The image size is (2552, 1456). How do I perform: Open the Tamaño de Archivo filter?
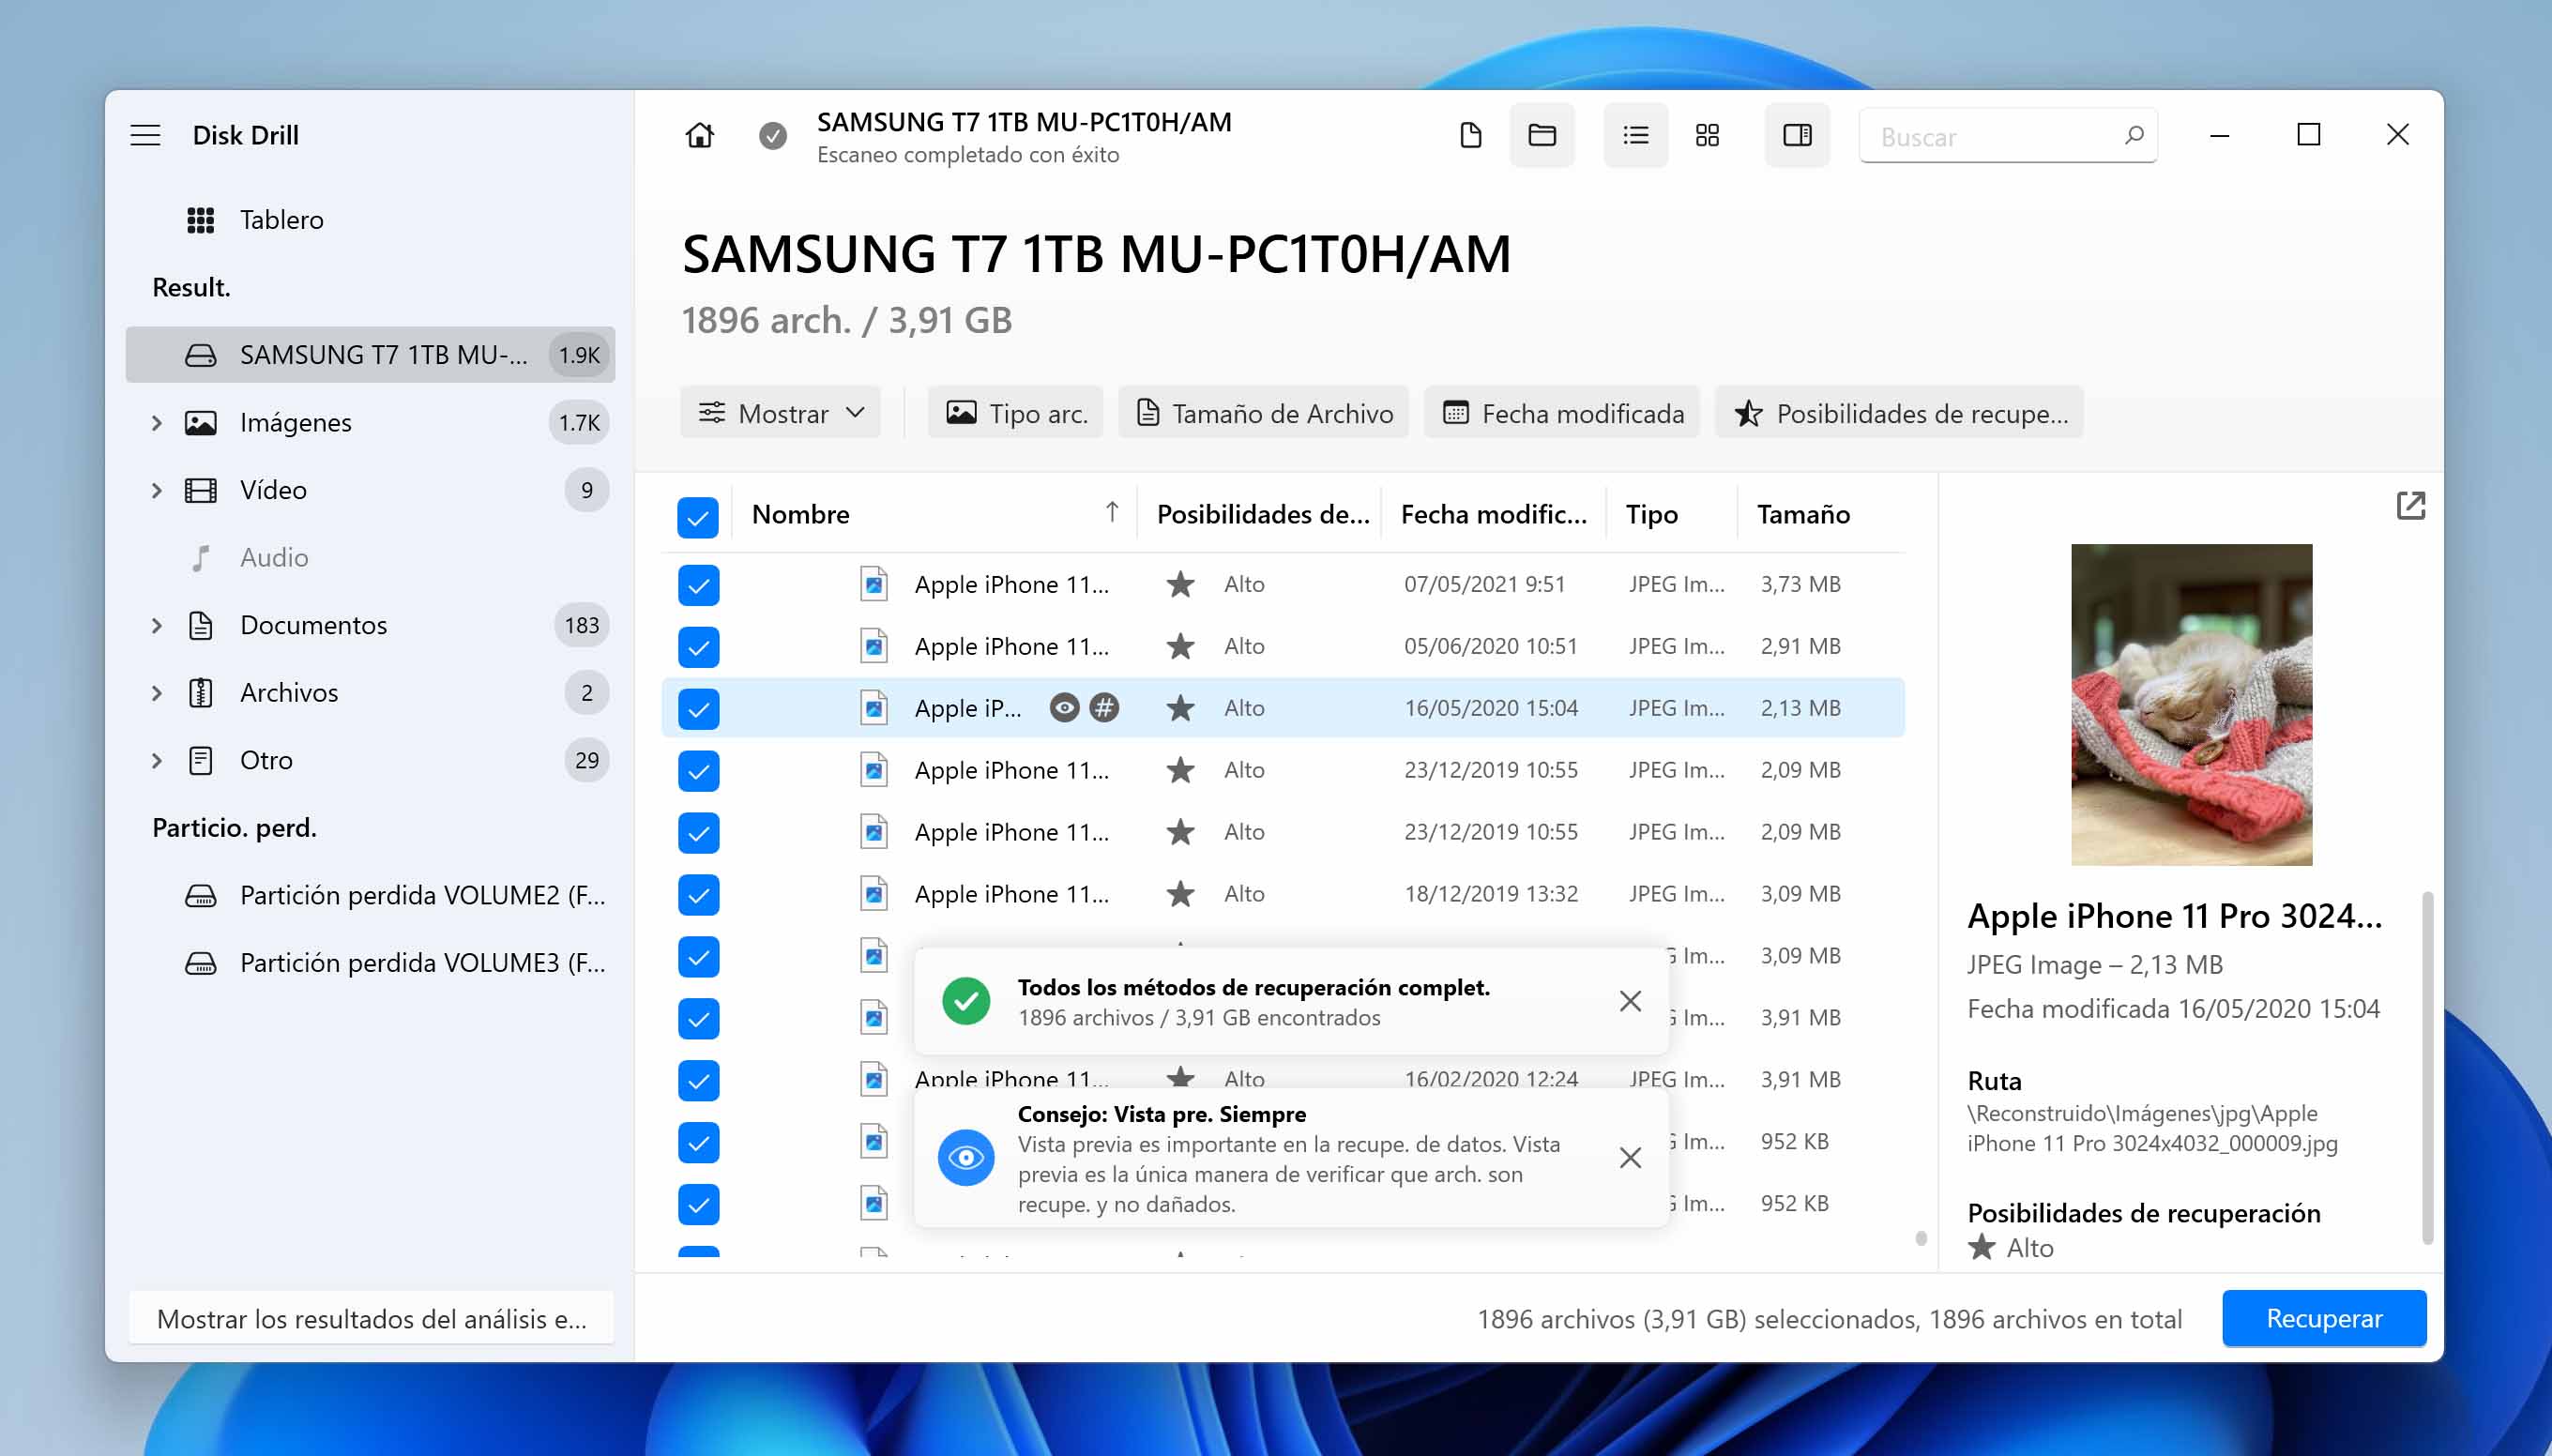pos(1263,413)
